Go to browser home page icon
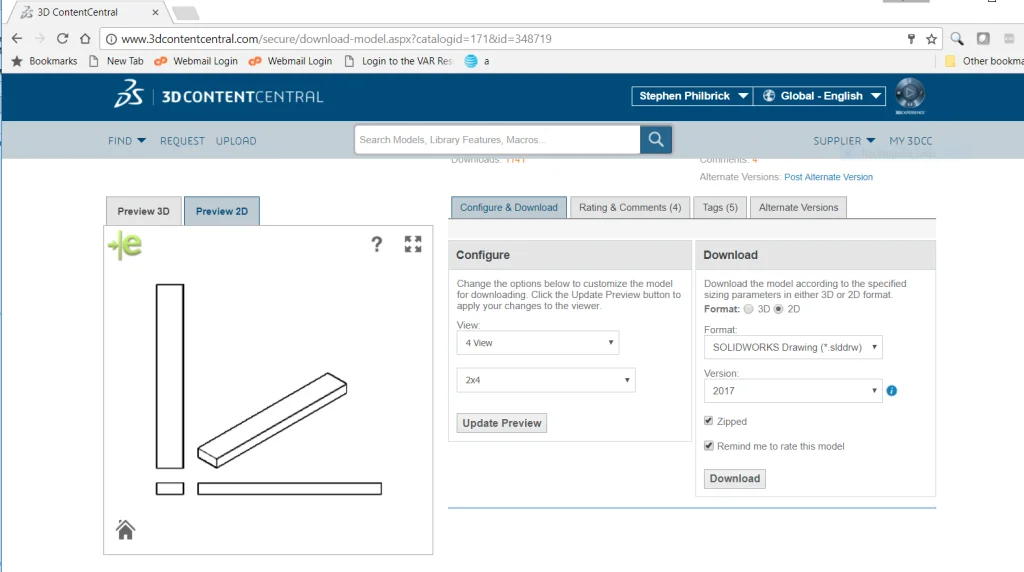Screen dimensions: 1024x572 (x=85, y=39)
